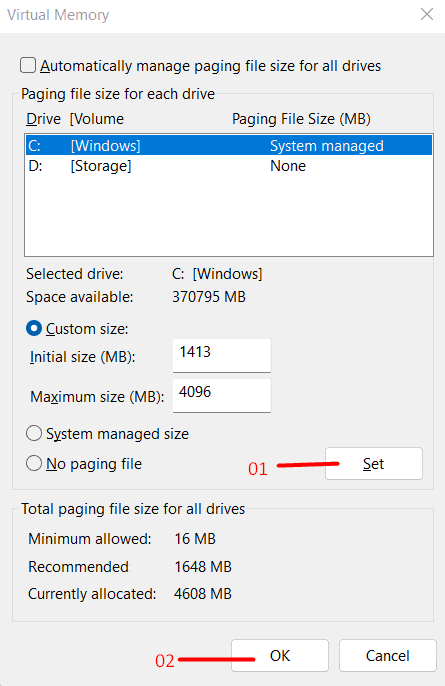445x686 pixels.
Task: Click the Drive column header
Action: point(43,119)
